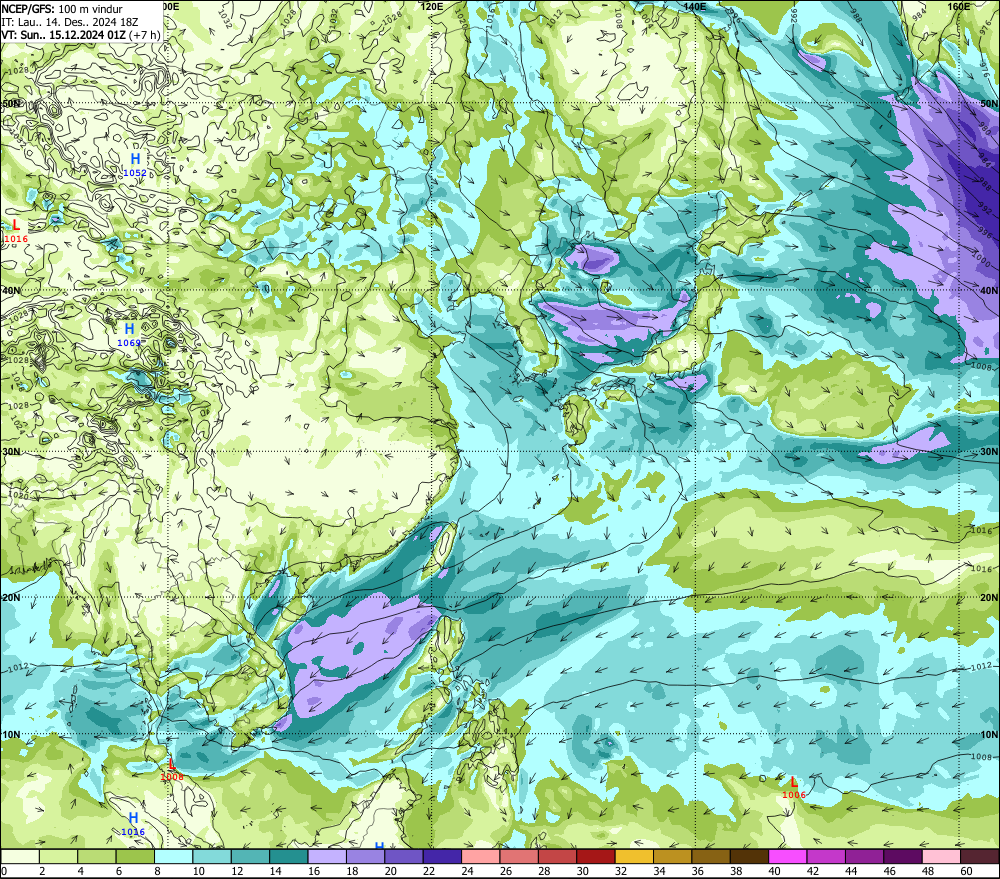Image resolution: width=1000 pixels, height=879 pixels.
Task: Click the 160E longitude label
Action: coord(959,6)
